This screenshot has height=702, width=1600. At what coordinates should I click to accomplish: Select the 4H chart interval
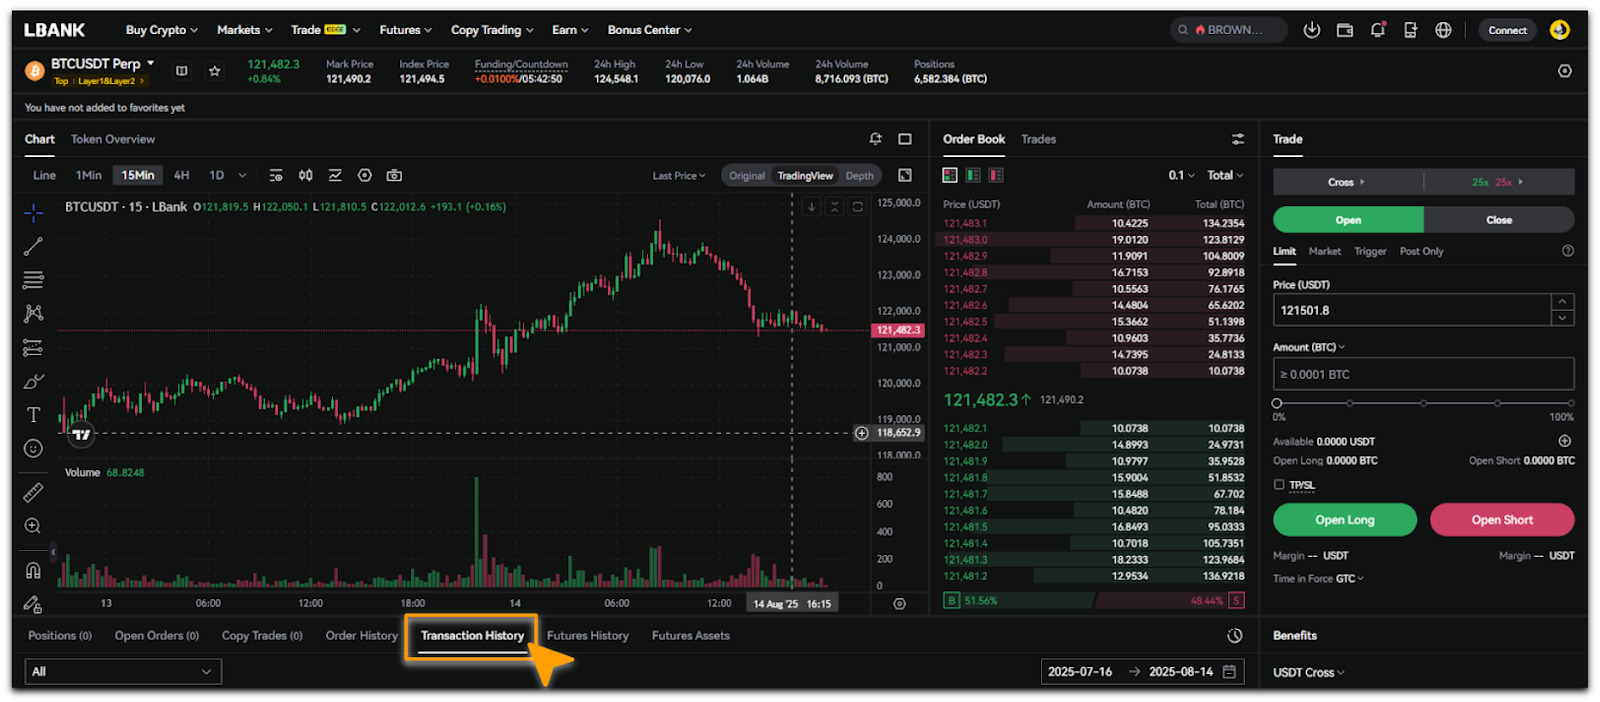tap(182, 175)
